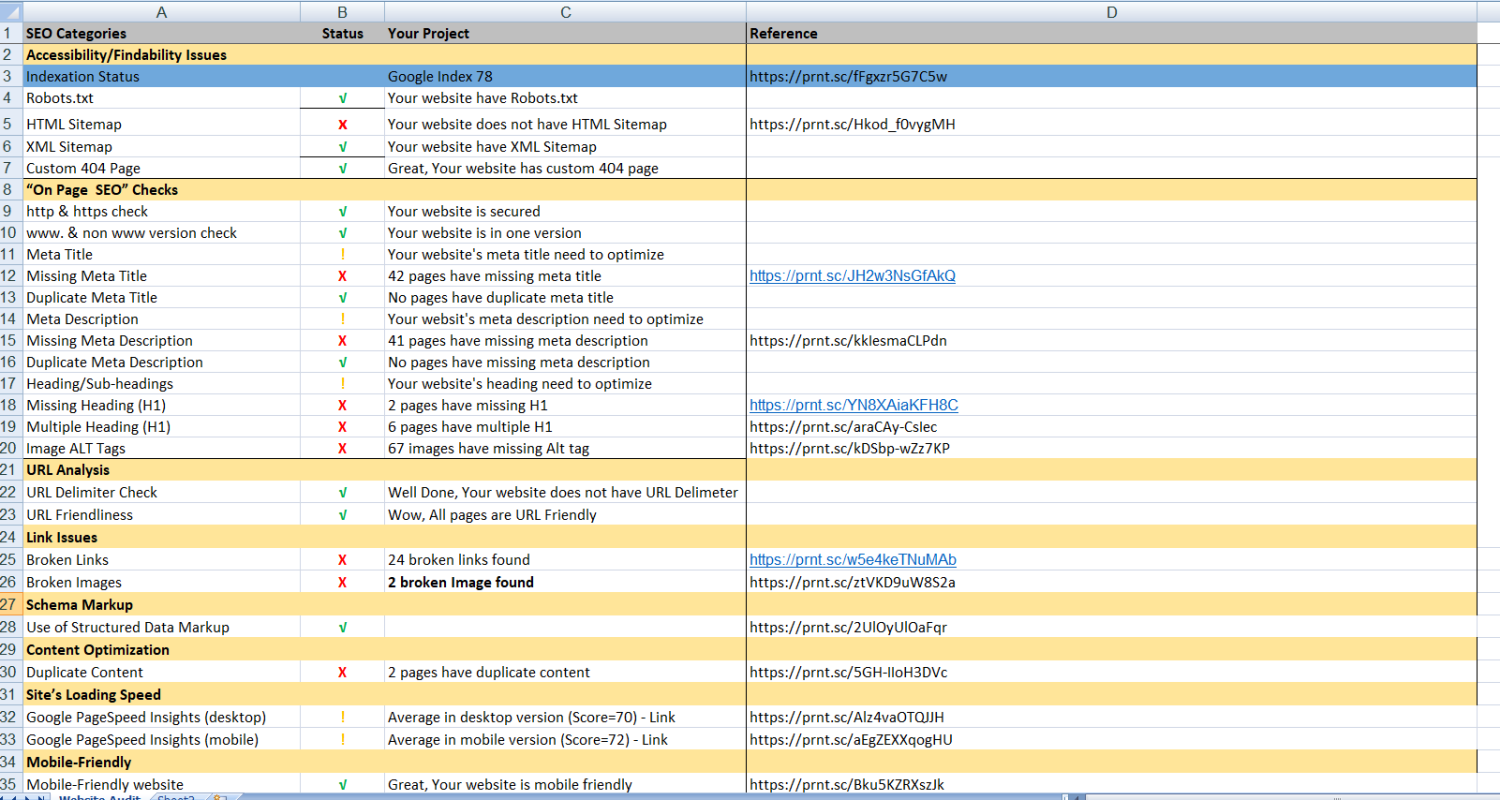Select '6 pages have multiple H1' cell
This screenshot has width=1500, height=800.
pos(565,427)
